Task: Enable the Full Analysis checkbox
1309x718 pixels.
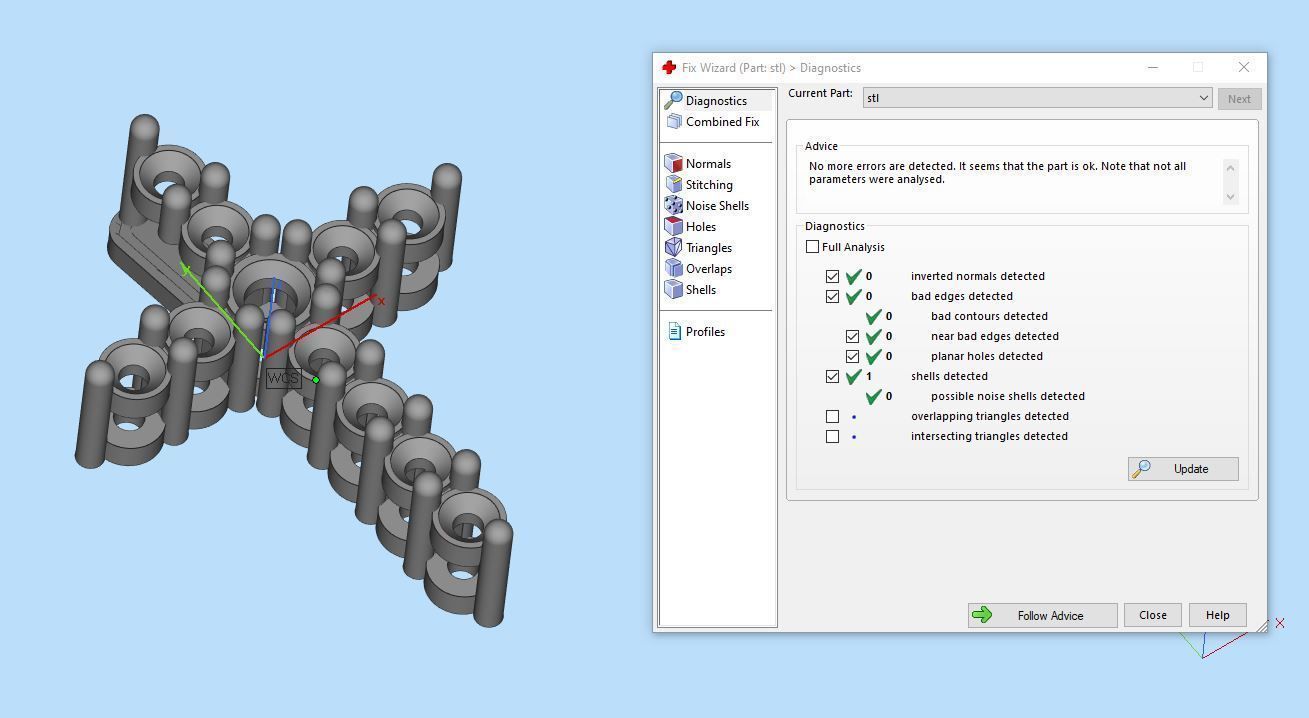Action: pyautogui.click(x=812, y=247)
